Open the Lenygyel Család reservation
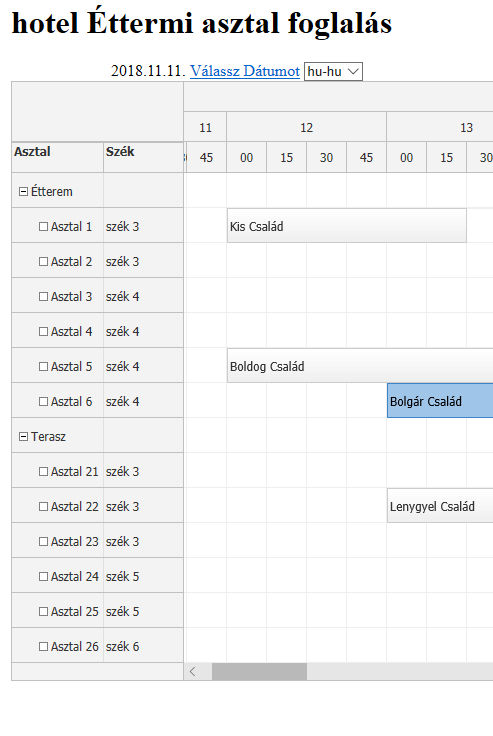The width and height of the screenshot is (493, 736). click(440, 506)
